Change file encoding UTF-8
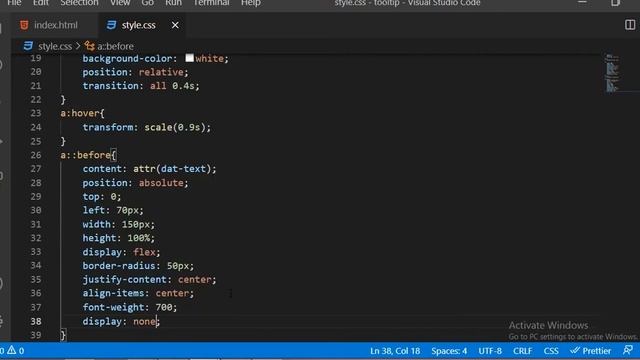 point(490,351)
